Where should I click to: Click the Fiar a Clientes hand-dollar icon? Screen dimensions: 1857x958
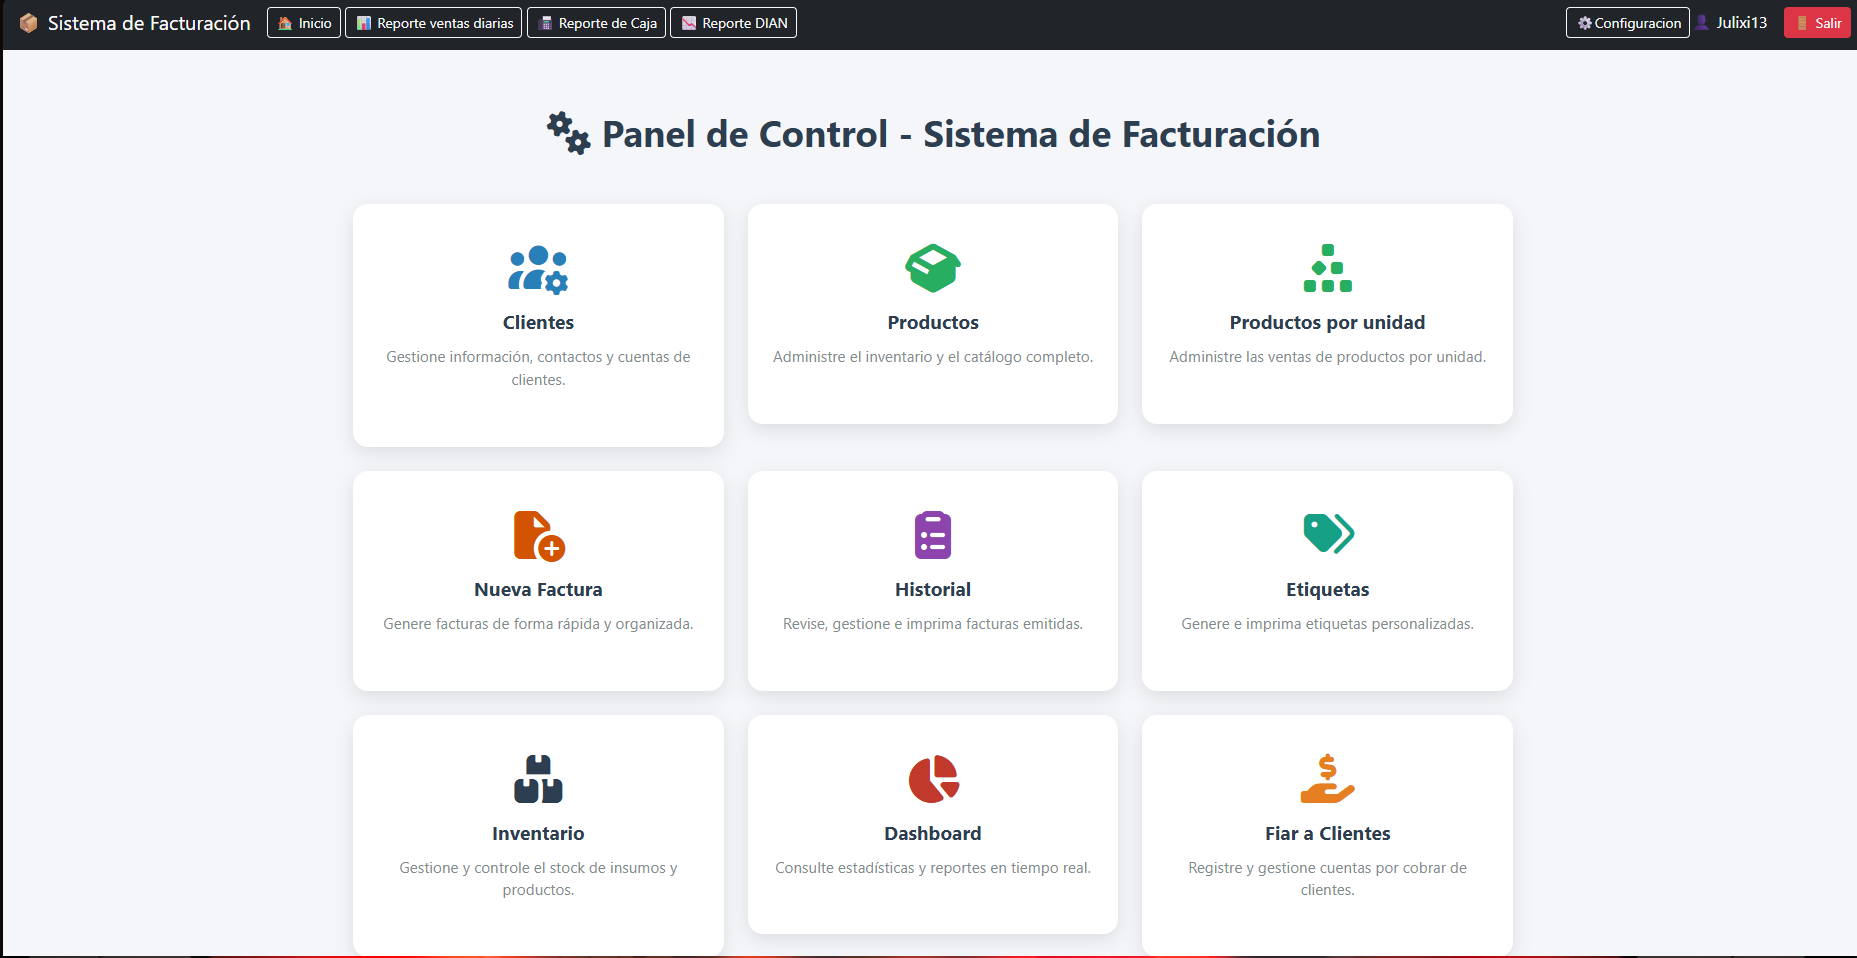click(x=1327, y=779)
